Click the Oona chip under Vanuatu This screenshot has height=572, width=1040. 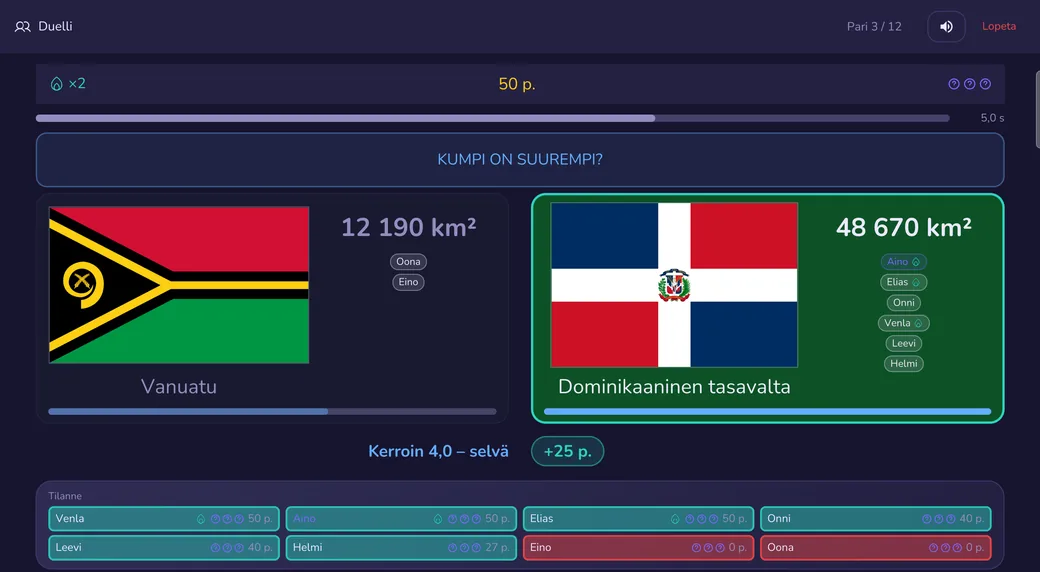click(x=409, y=261)
